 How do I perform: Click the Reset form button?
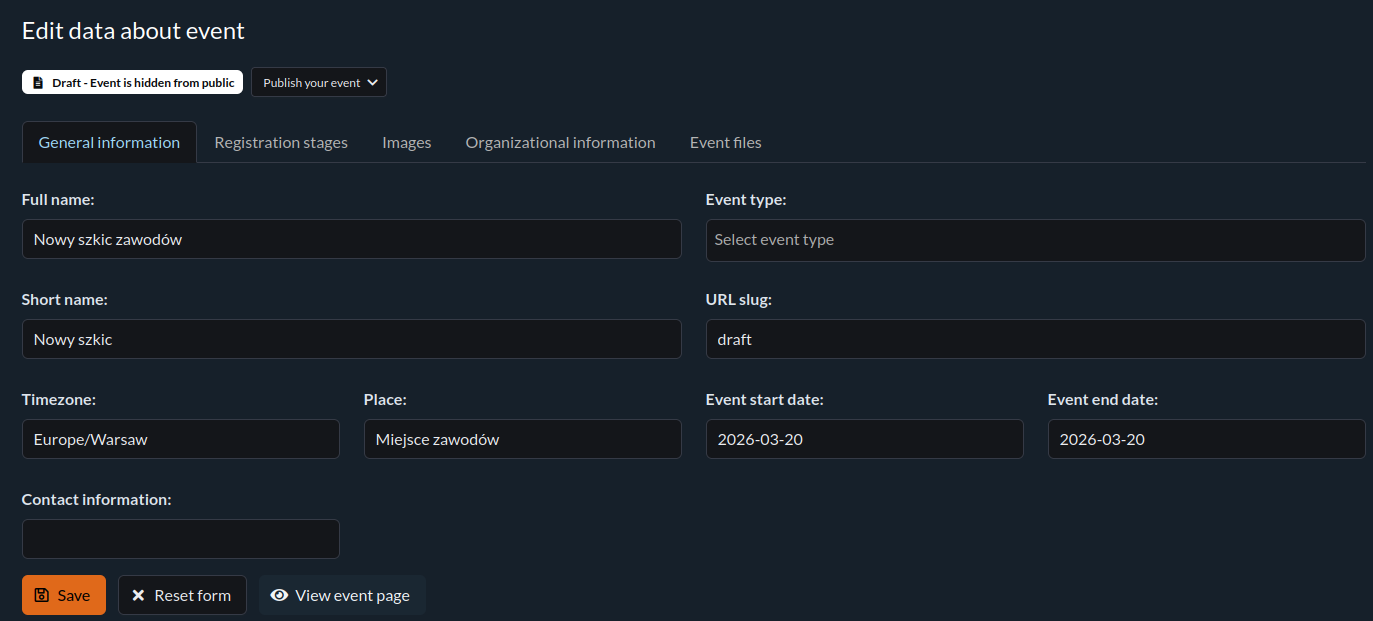[x=182, y=595]
